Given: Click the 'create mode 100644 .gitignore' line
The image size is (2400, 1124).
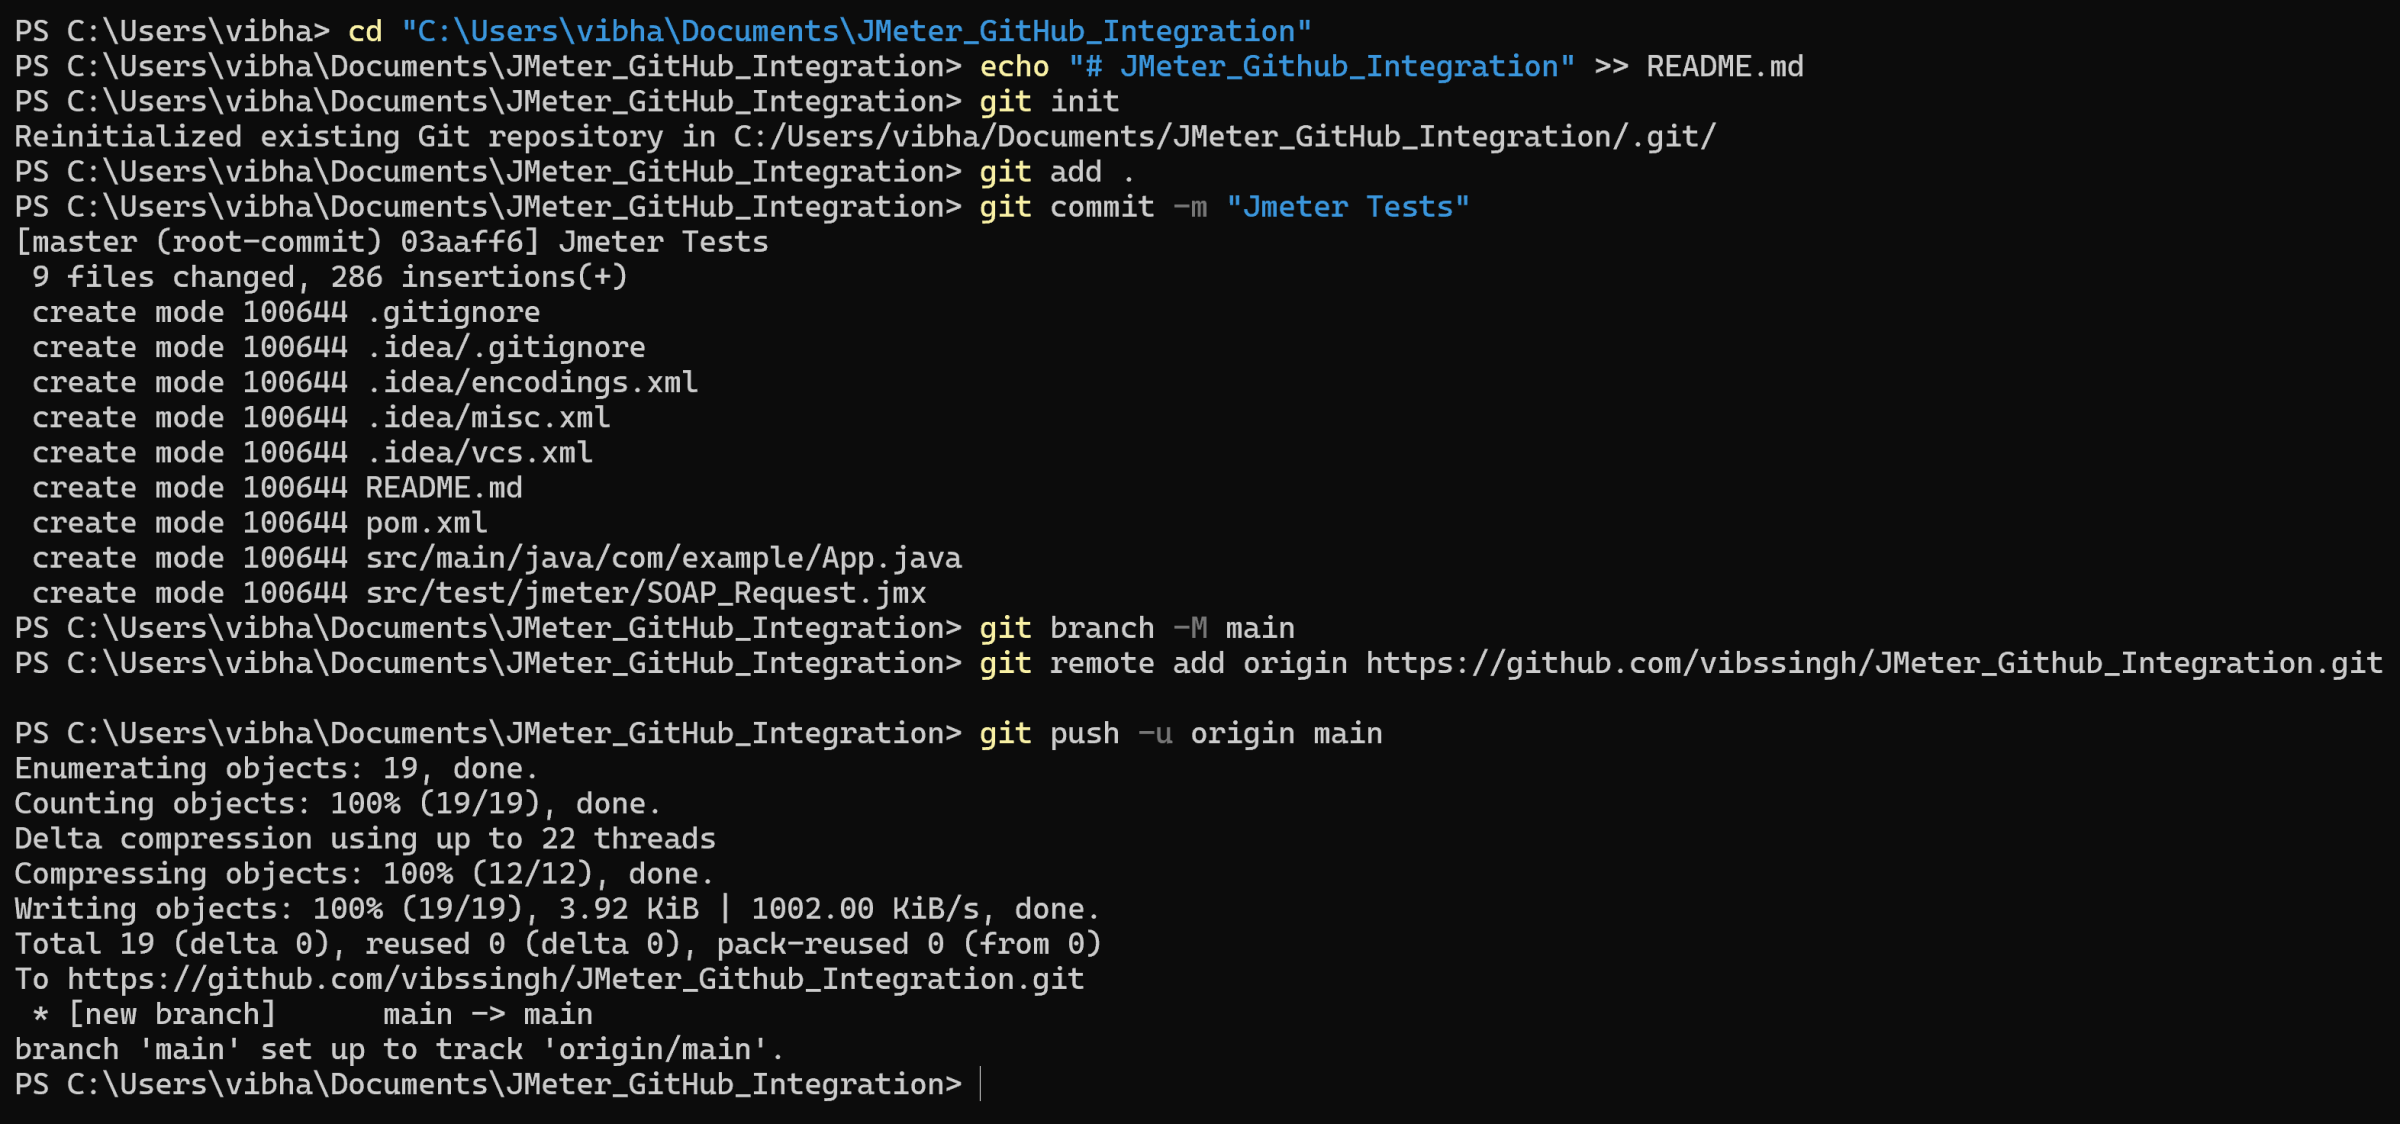Looking at the screenshot, I should click(x=286, y=312).
